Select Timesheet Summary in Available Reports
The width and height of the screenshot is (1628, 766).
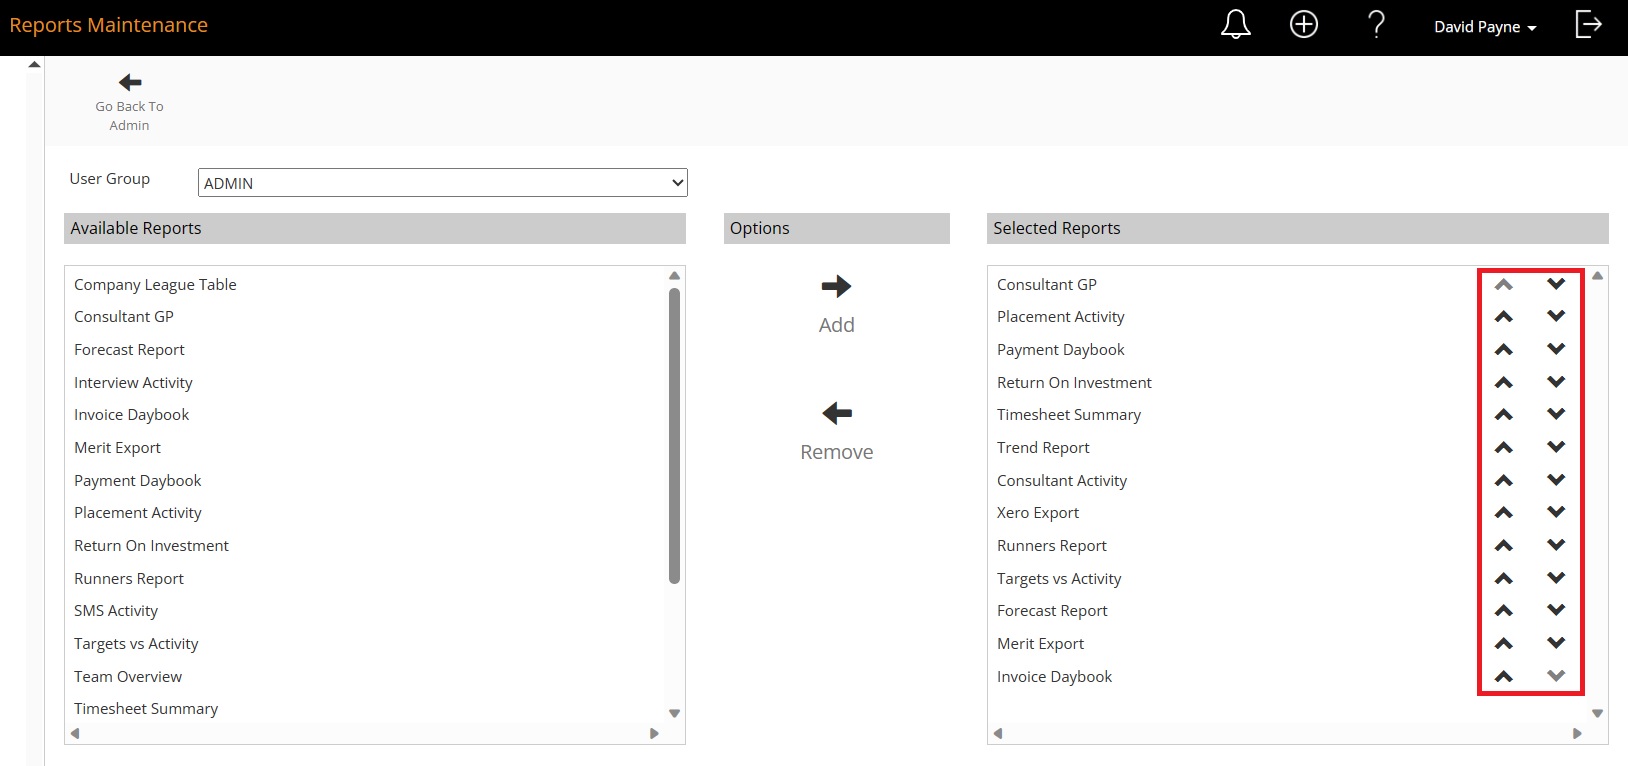coord(146,709)
